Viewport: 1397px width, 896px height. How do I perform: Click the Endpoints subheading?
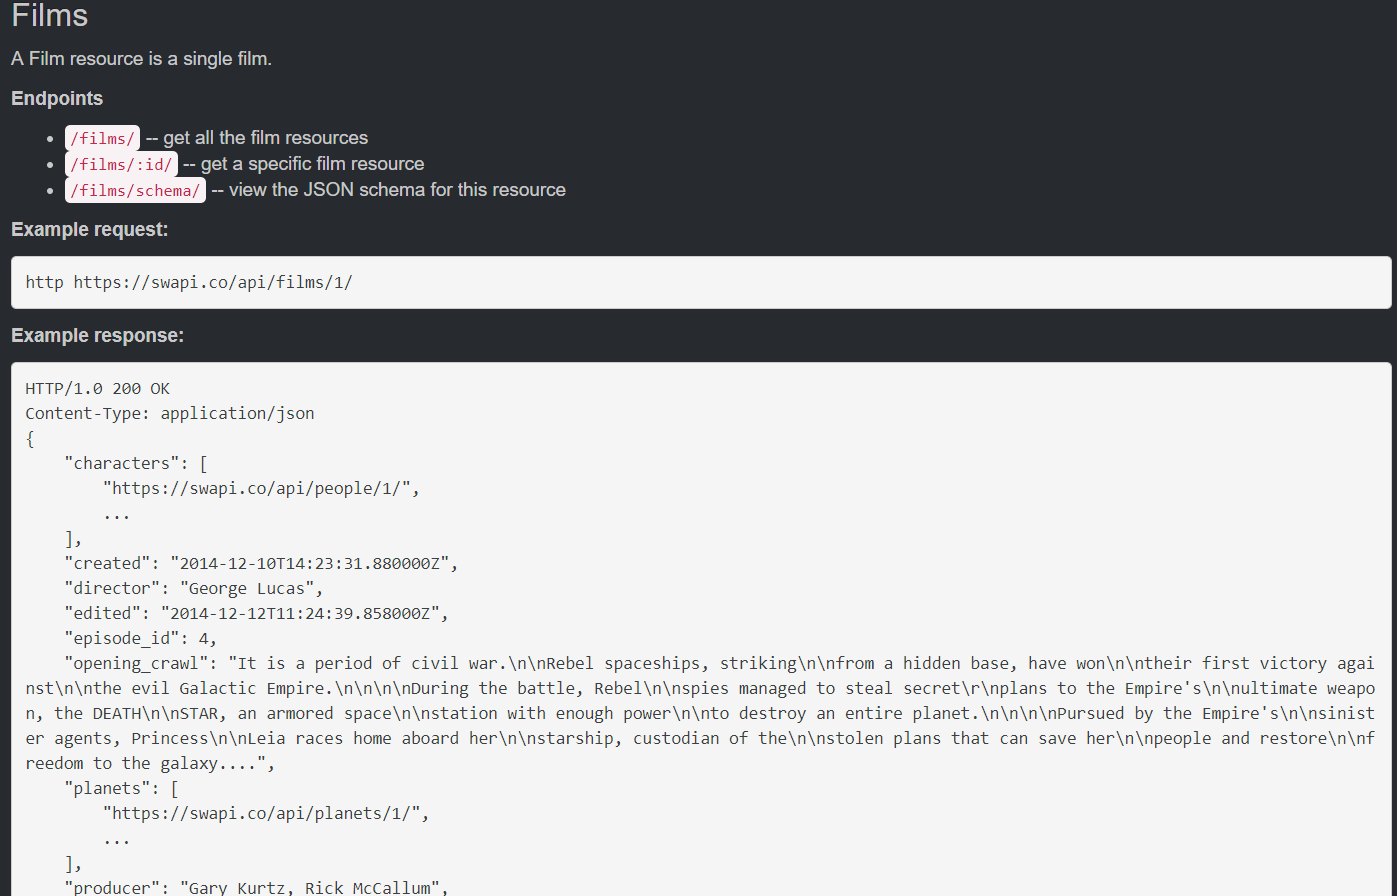57,98
